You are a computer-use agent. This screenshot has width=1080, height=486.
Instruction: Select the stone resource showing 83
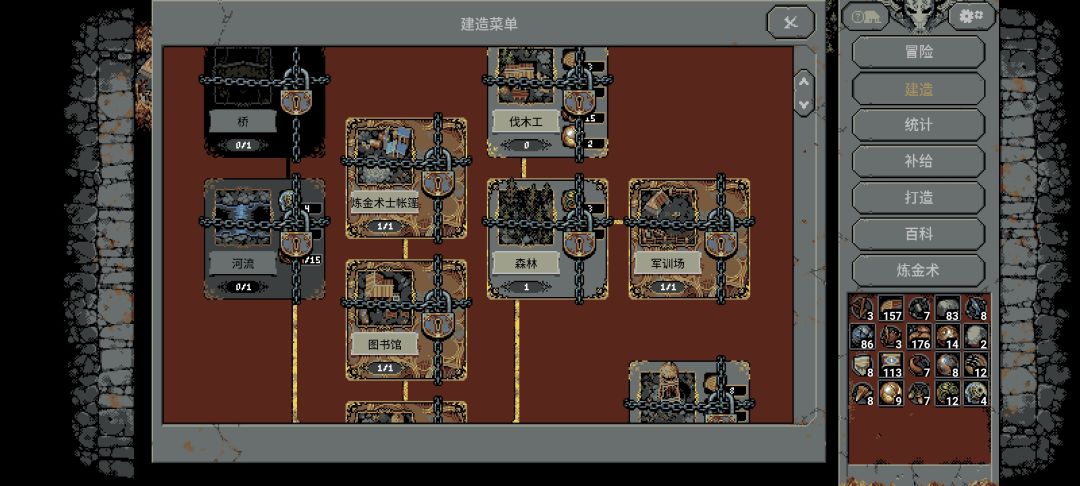(948, 308)
